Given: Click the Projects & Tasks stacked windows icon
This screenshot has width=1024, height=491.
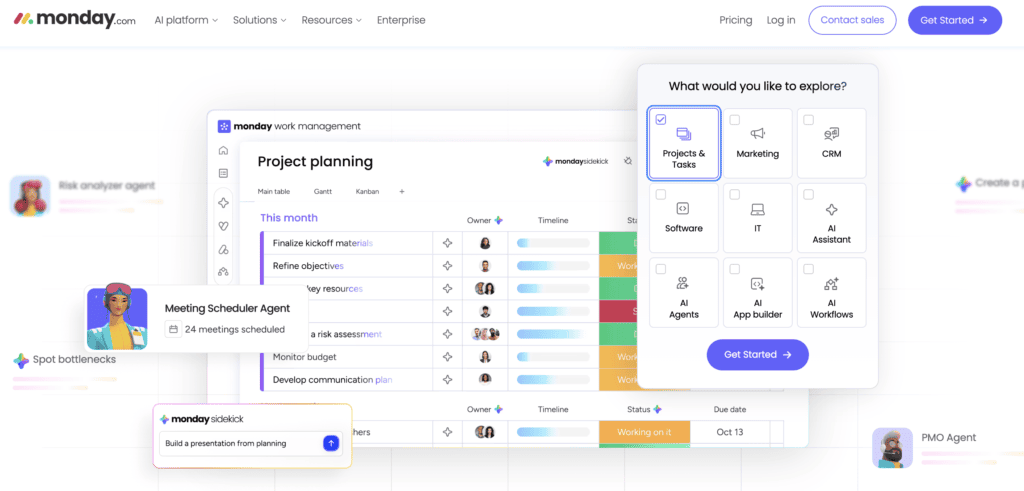Looking at the screenshot, I should click(x=684, y=135).
